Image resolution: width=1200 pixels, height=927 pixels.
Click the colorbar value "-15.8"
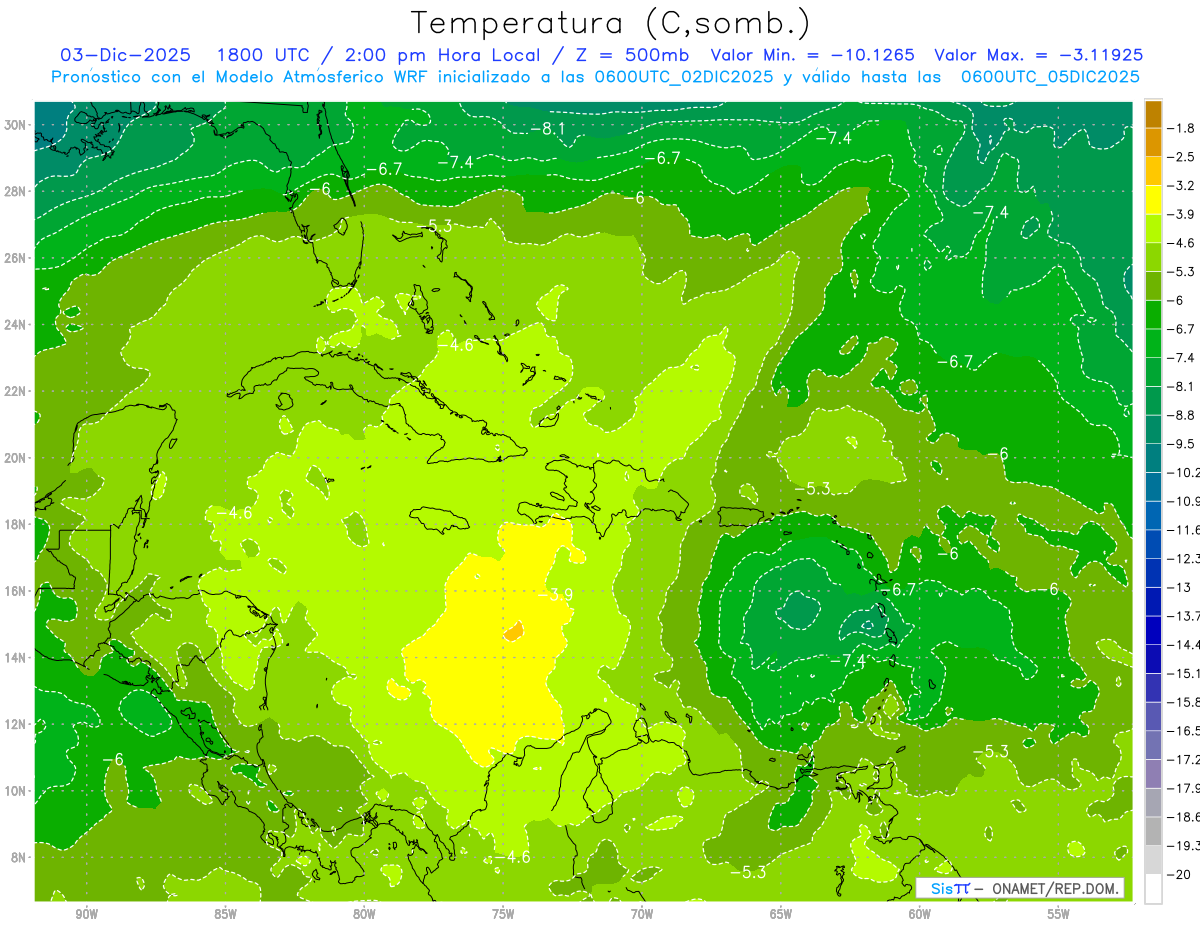pos(1184,702)
